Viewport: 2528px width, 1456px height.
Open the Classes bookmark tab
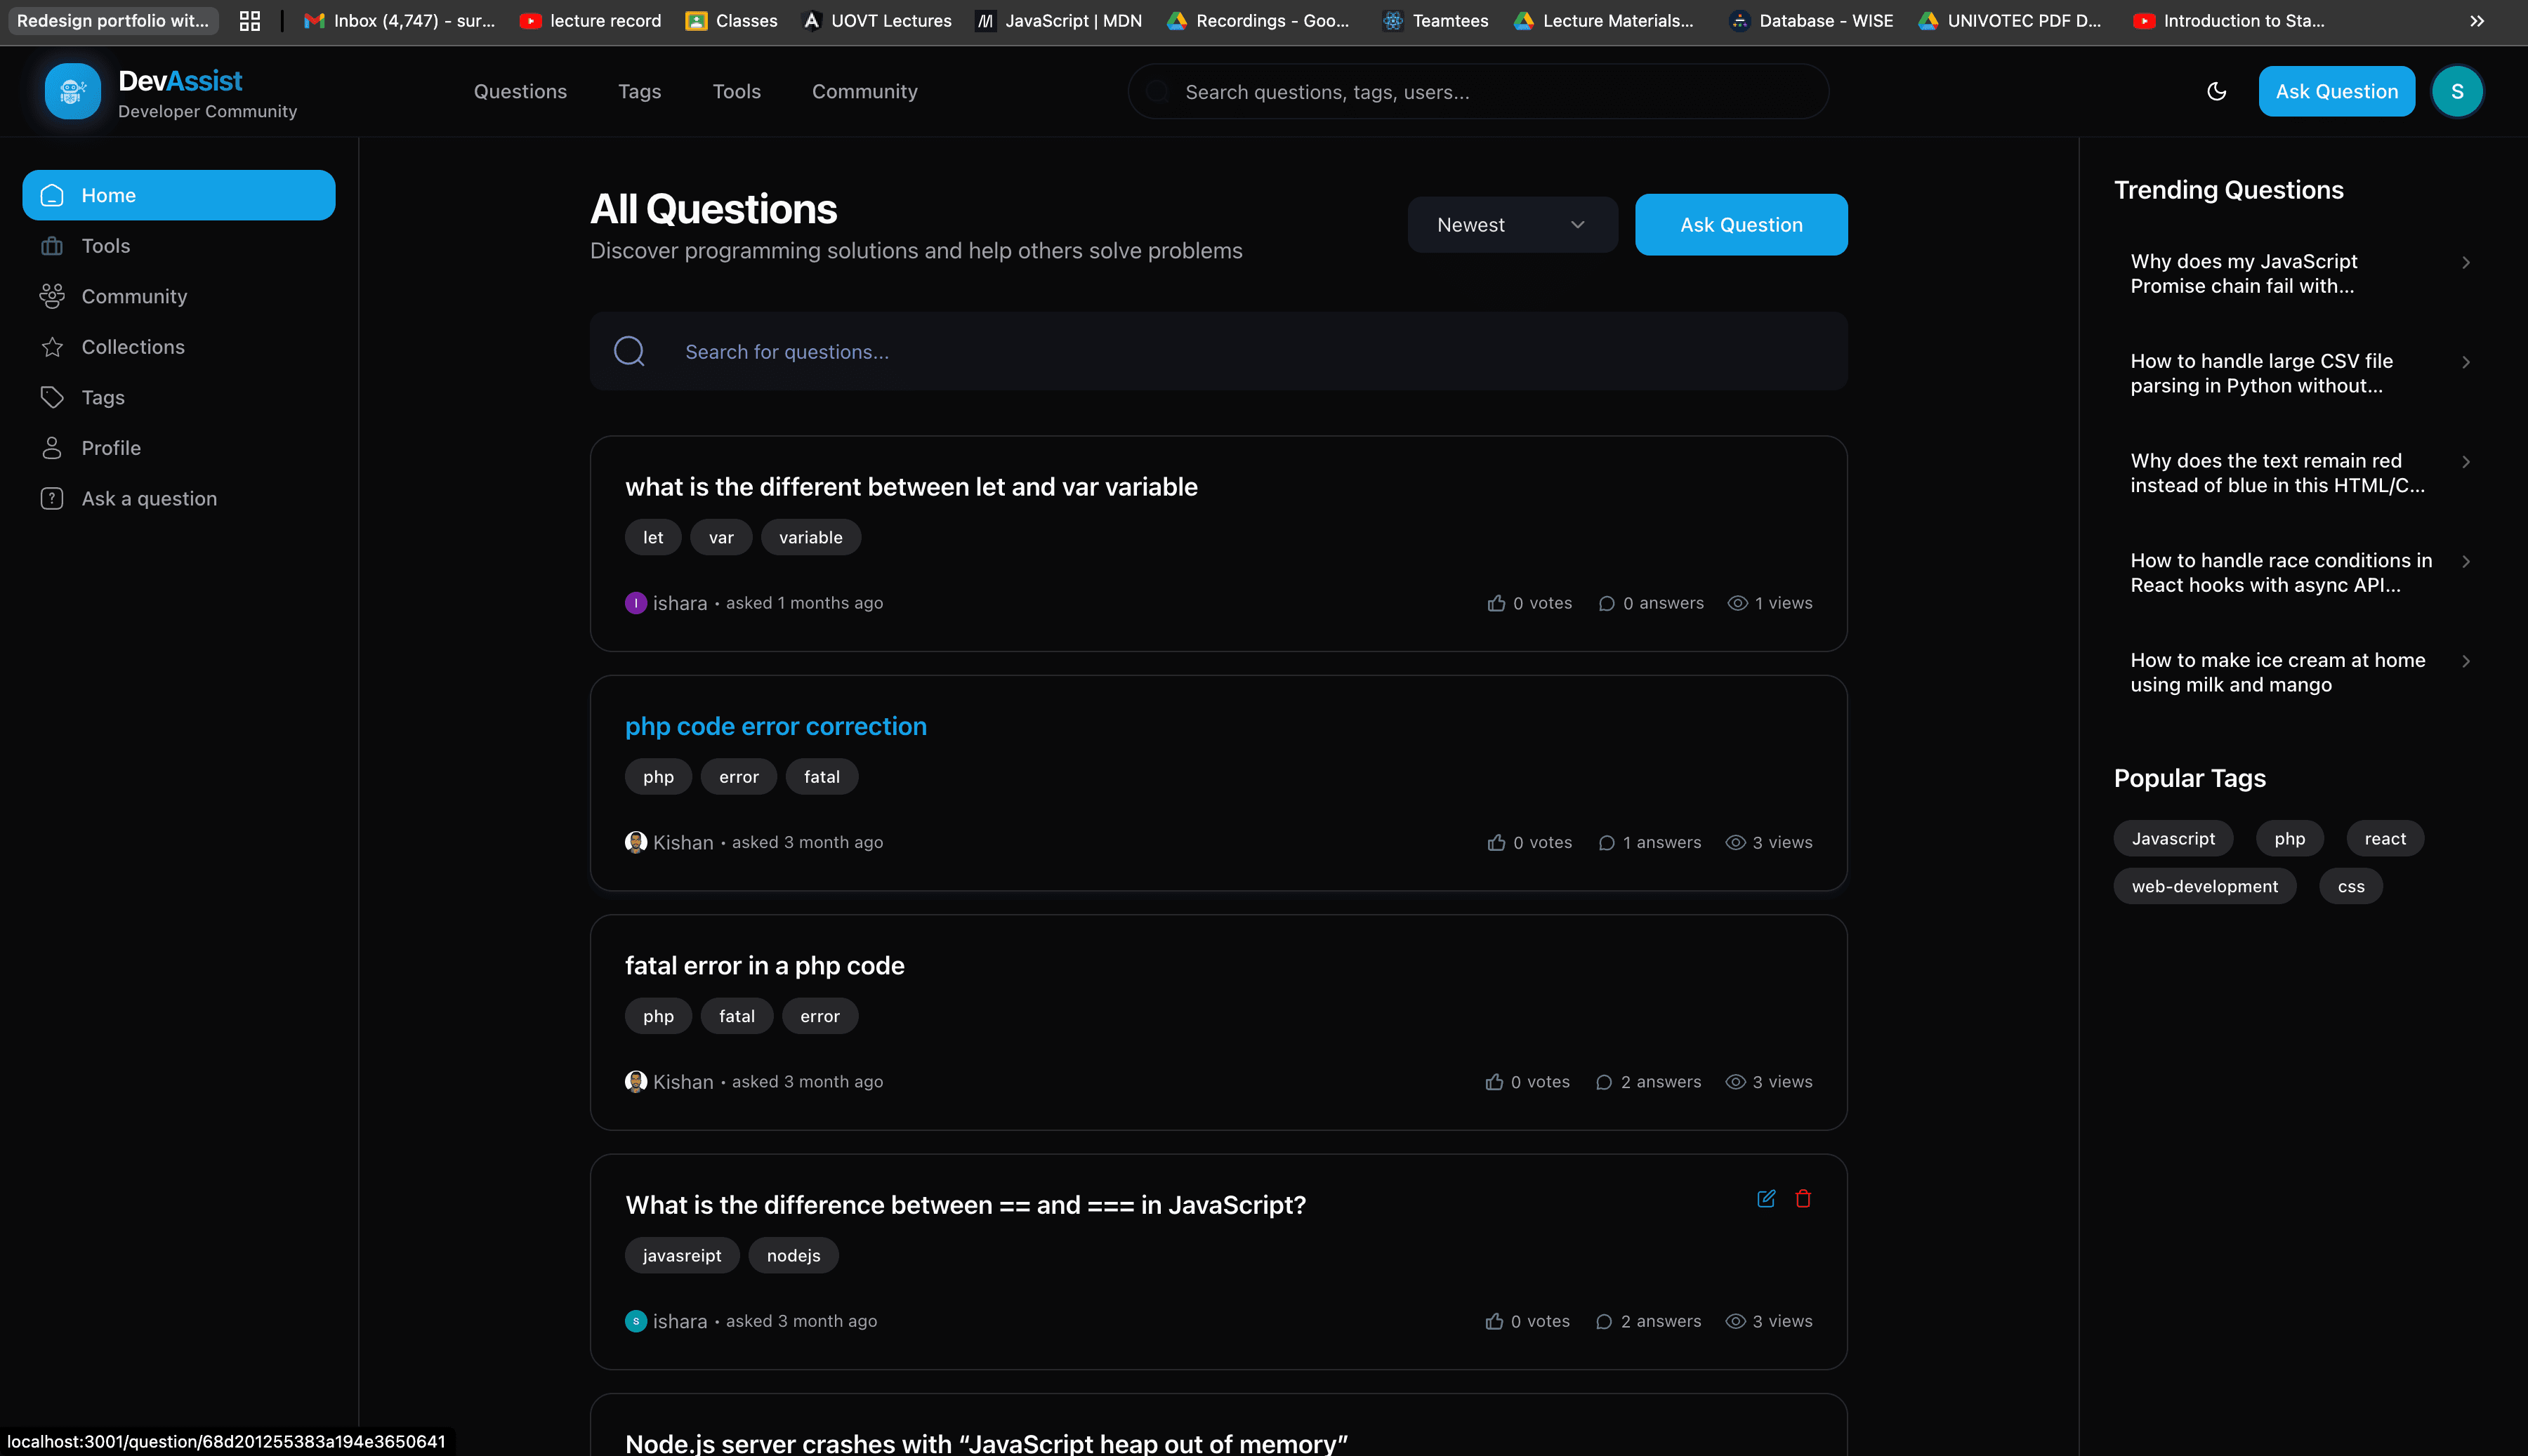[x=730, y=20]
